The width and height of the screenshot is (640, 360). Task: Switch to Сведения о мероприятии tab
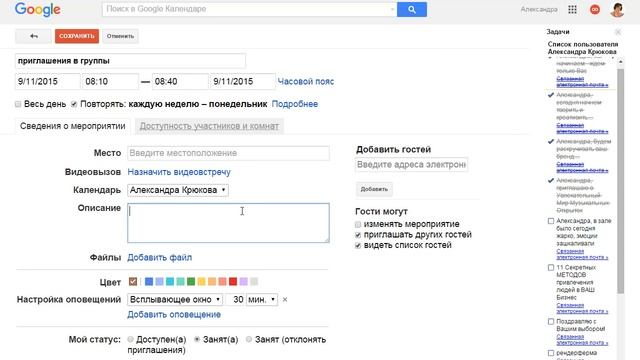click(x=73, y=126)
